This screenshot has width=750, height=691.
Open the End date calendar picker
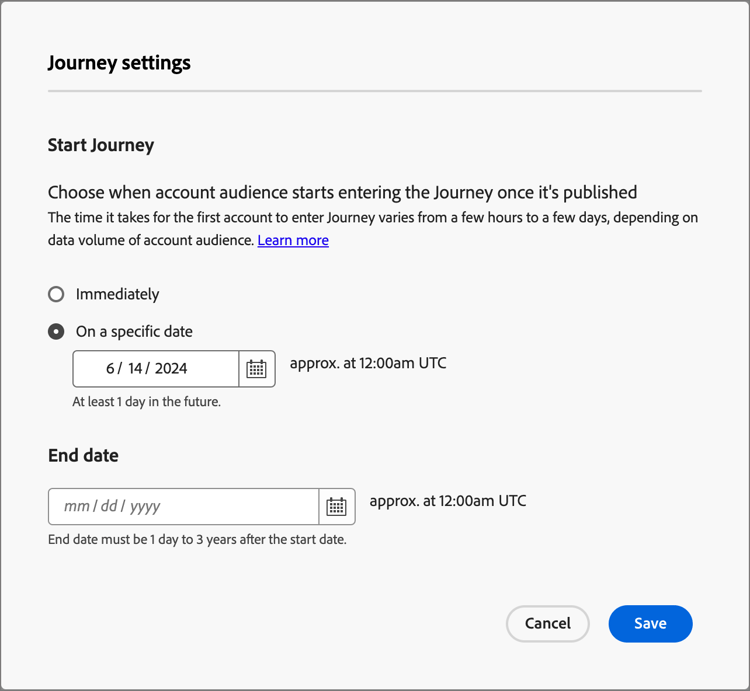337,507
